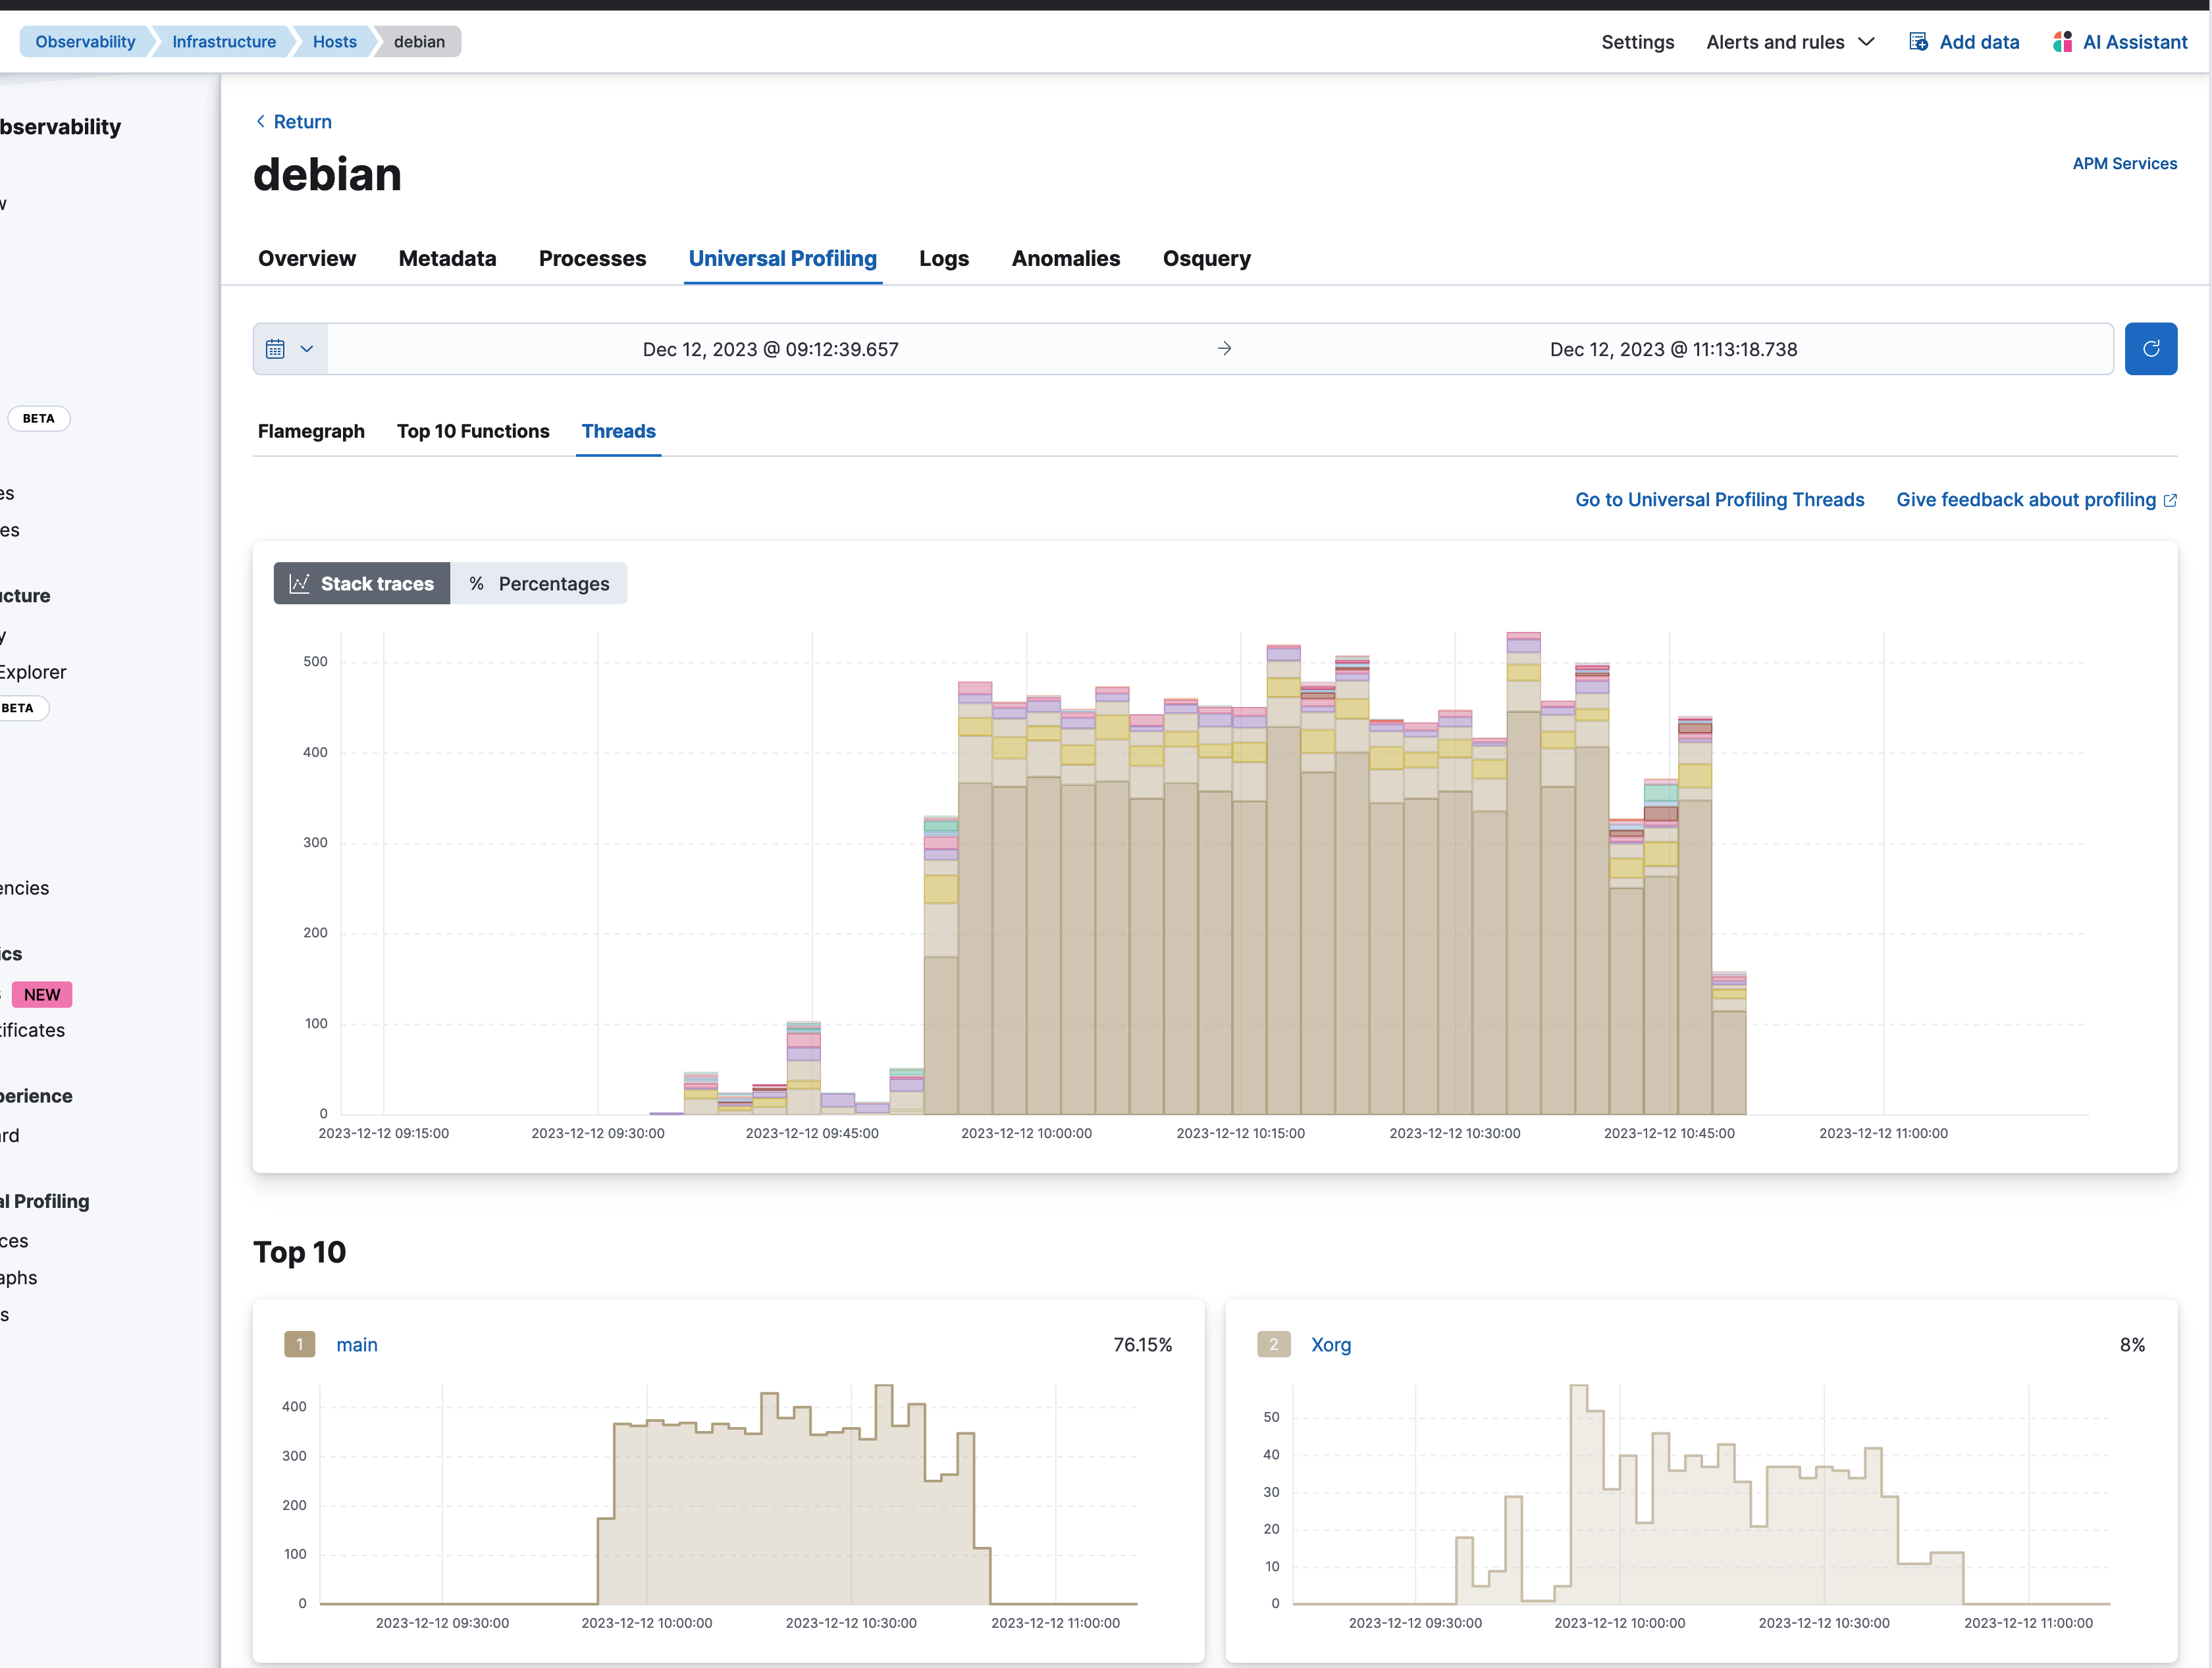
Task: Go to Universal Profiling Threads link
Action: [1719, 499]
